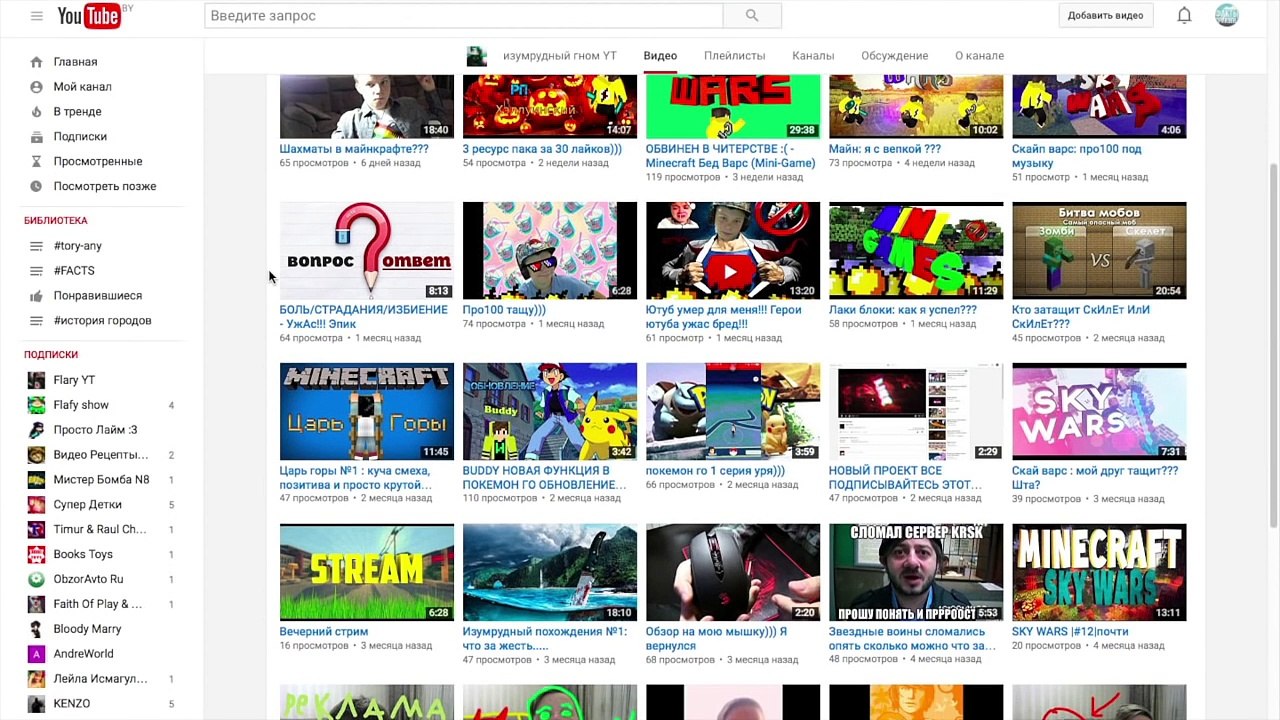
Task: Open SKY WARS |#12|почти video title
Action: [x=1070, y=632]
